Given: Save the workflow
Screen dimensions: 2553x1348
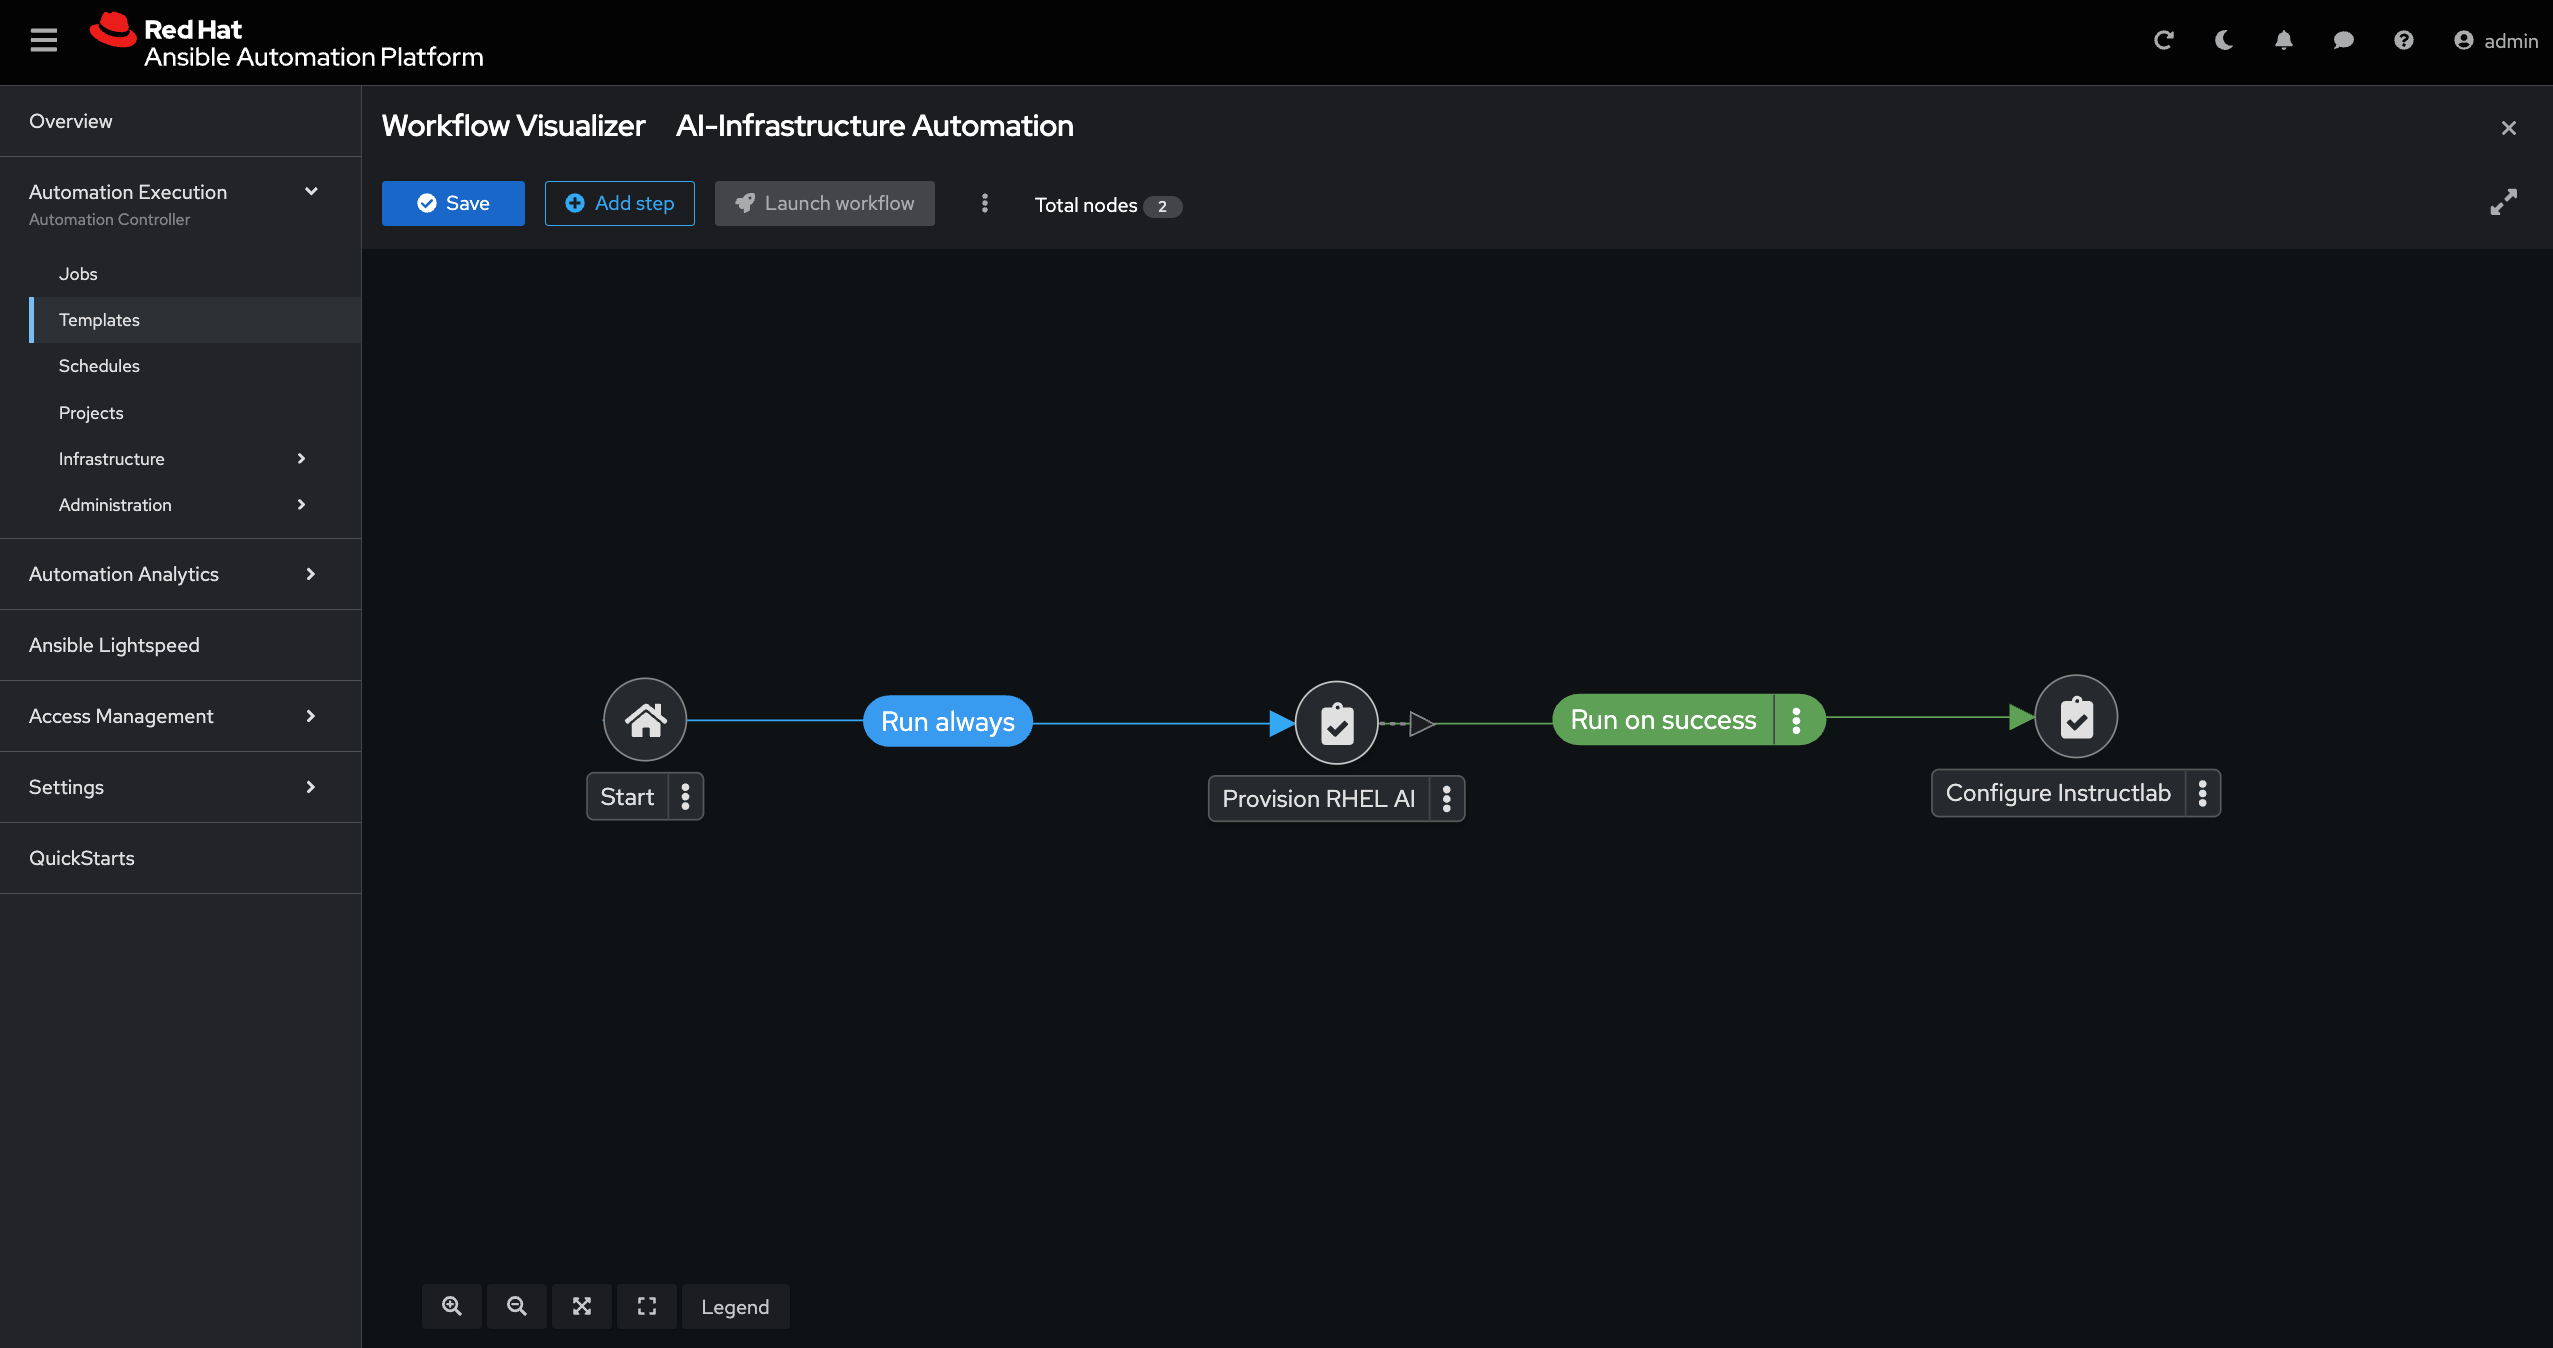Looking at the screenshot, I should coord(452,203).
